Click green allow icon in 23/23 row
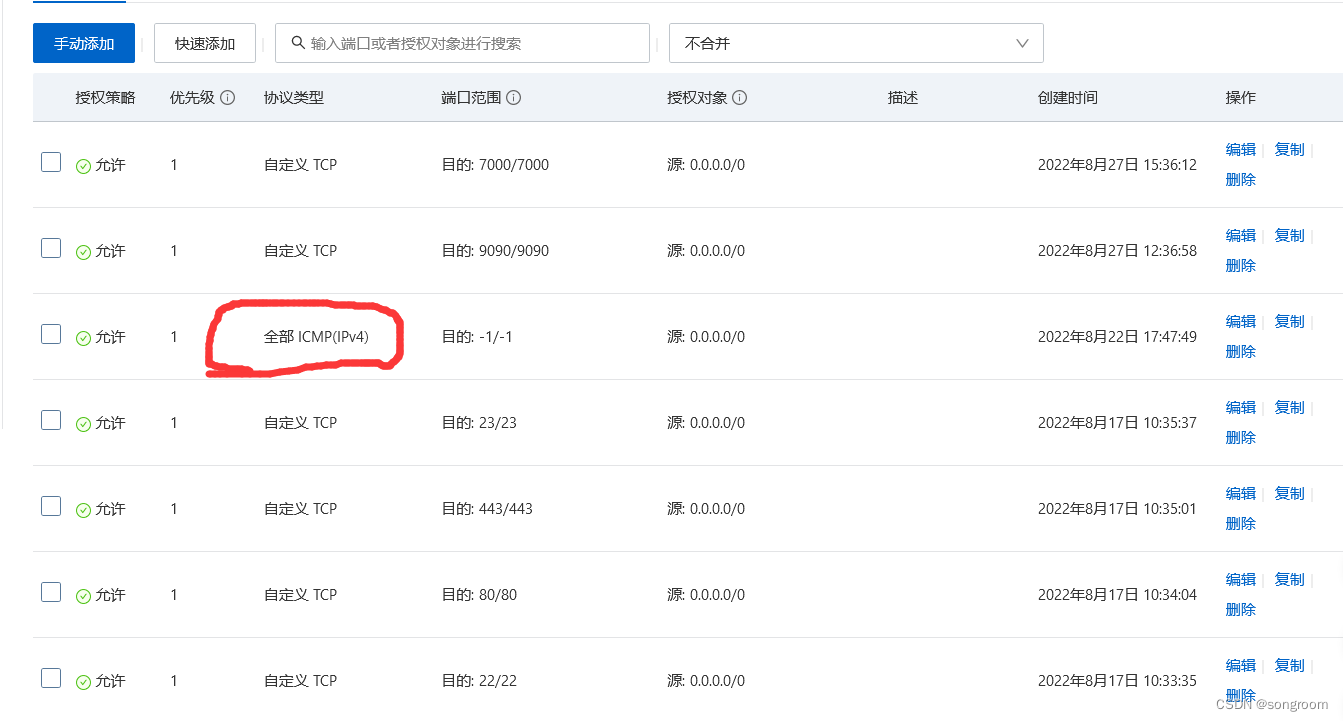The width and height of the screenshot is (1343, 721). pos(83,425)
